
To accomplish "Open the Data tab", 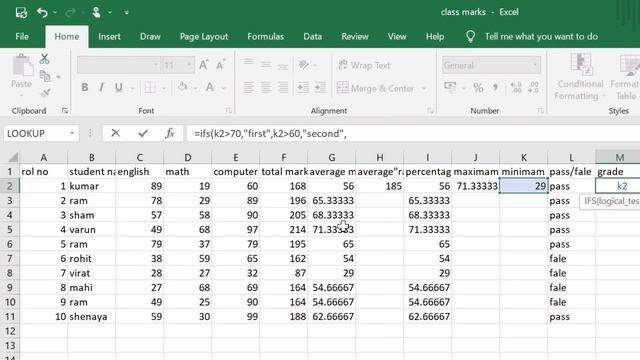I will tap(312, 36).
